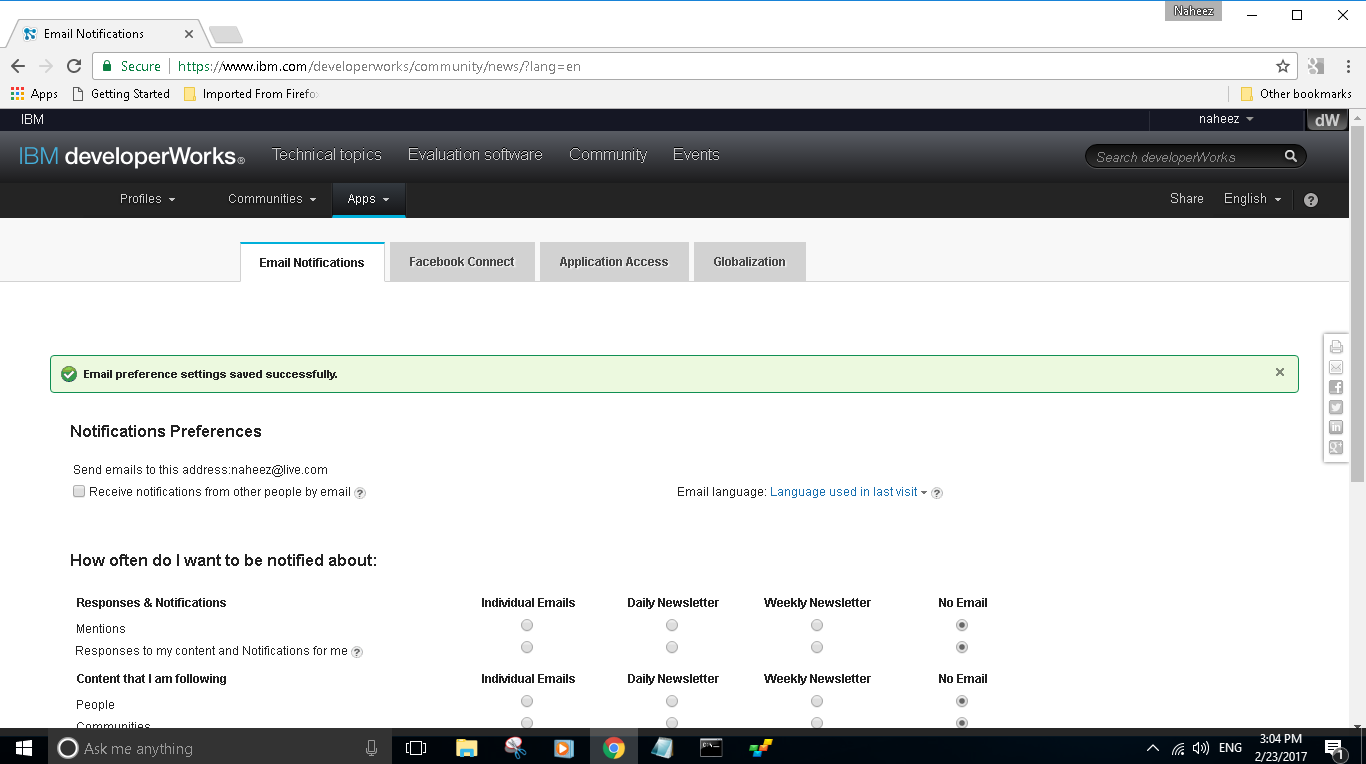This screenshot has height=764, width=1366.
Task: Show help for Receive notifications option
Action: pyautogui.click(x=360, y=493)
